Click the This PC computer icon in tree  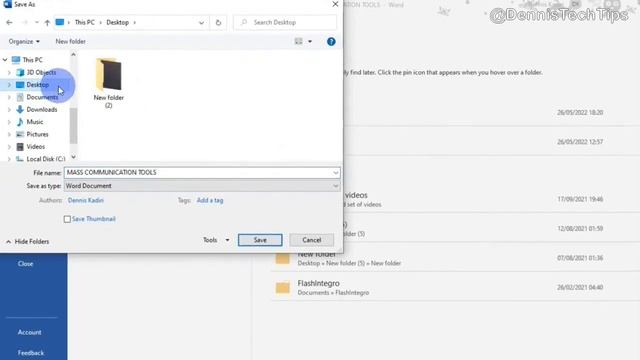pyautogui.click(x=16, y=60)
